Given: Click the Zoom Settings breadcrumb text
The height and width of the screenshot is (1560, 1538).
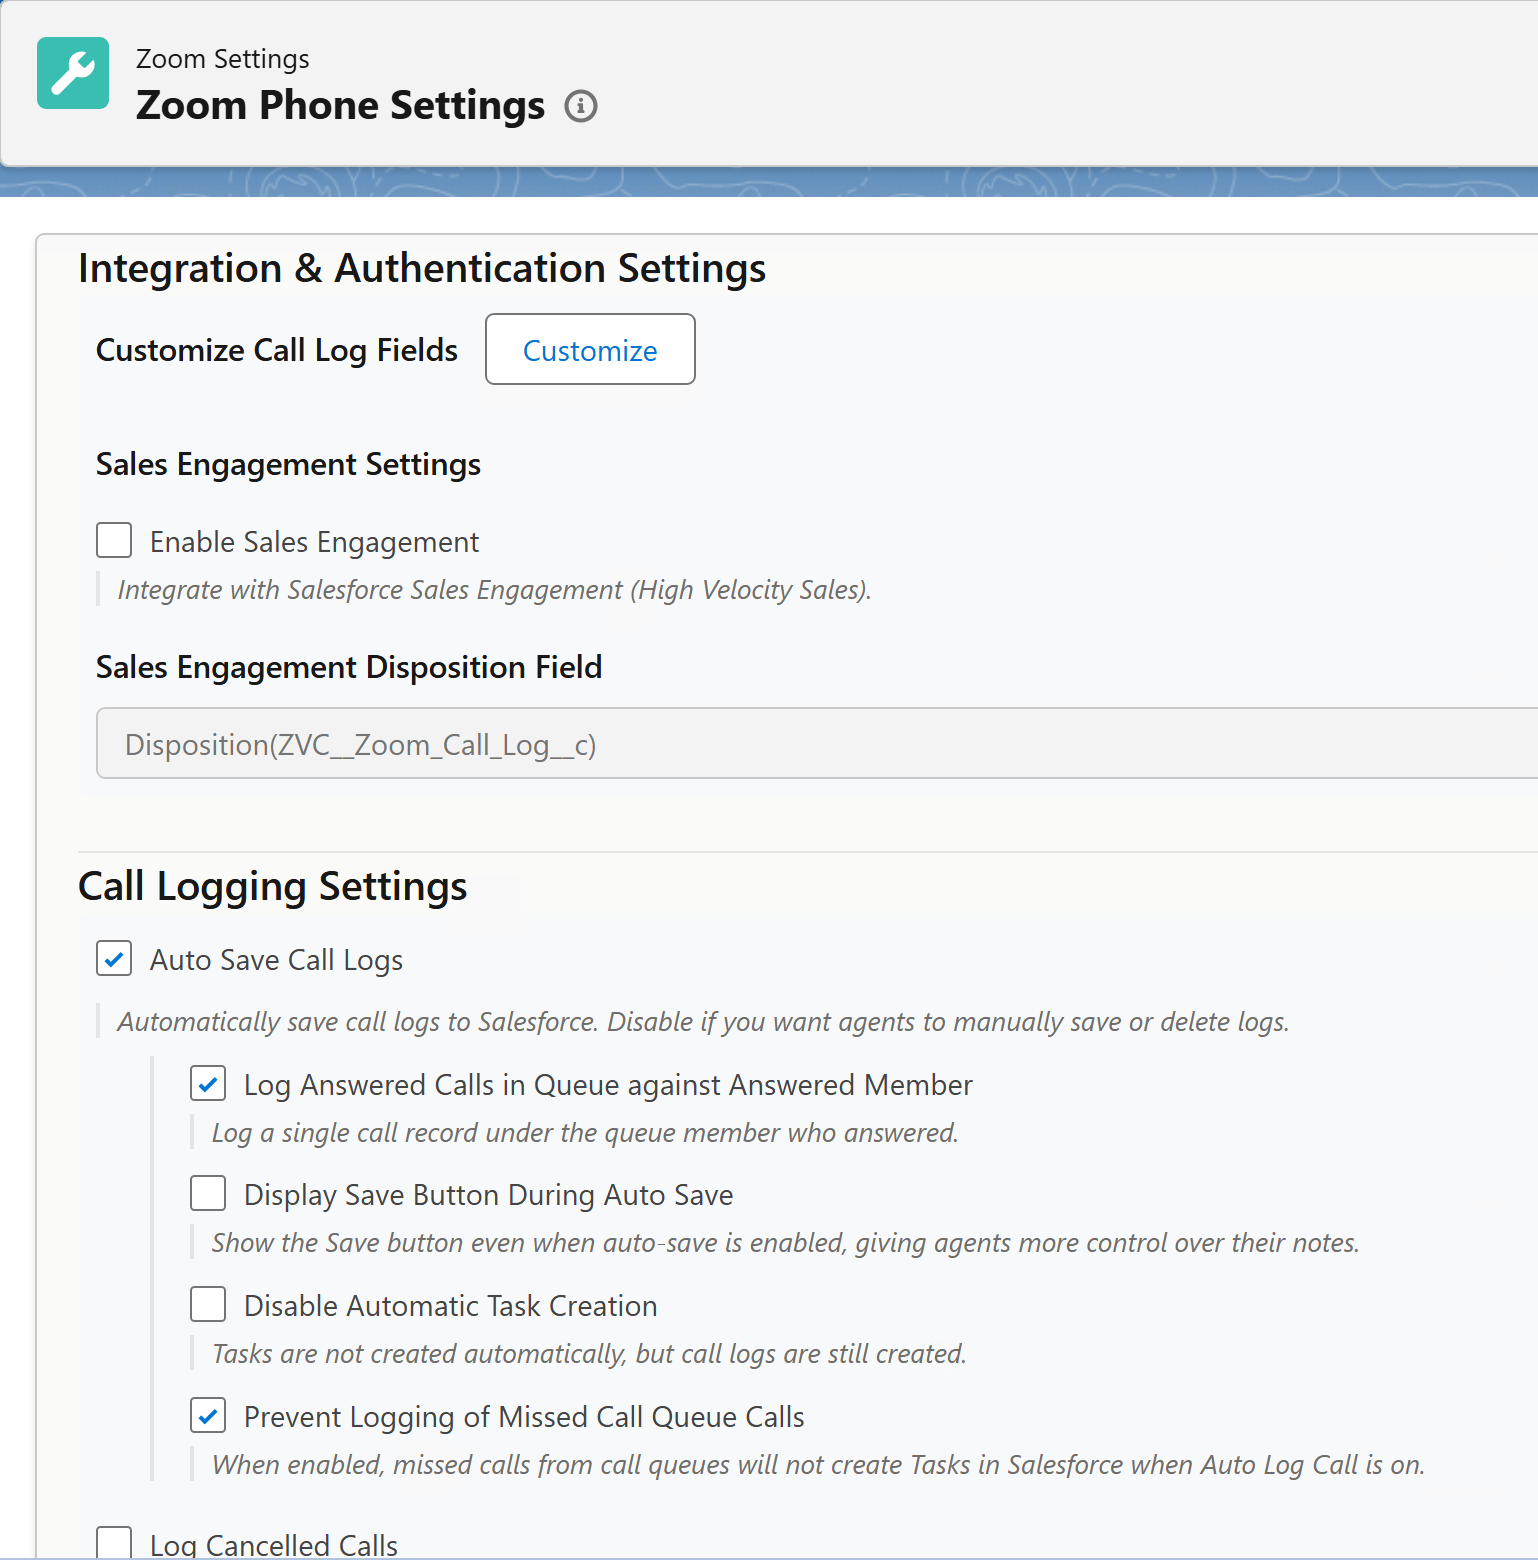Looking at the screenshot, I should pyautogui.click(x=222, y=59).
